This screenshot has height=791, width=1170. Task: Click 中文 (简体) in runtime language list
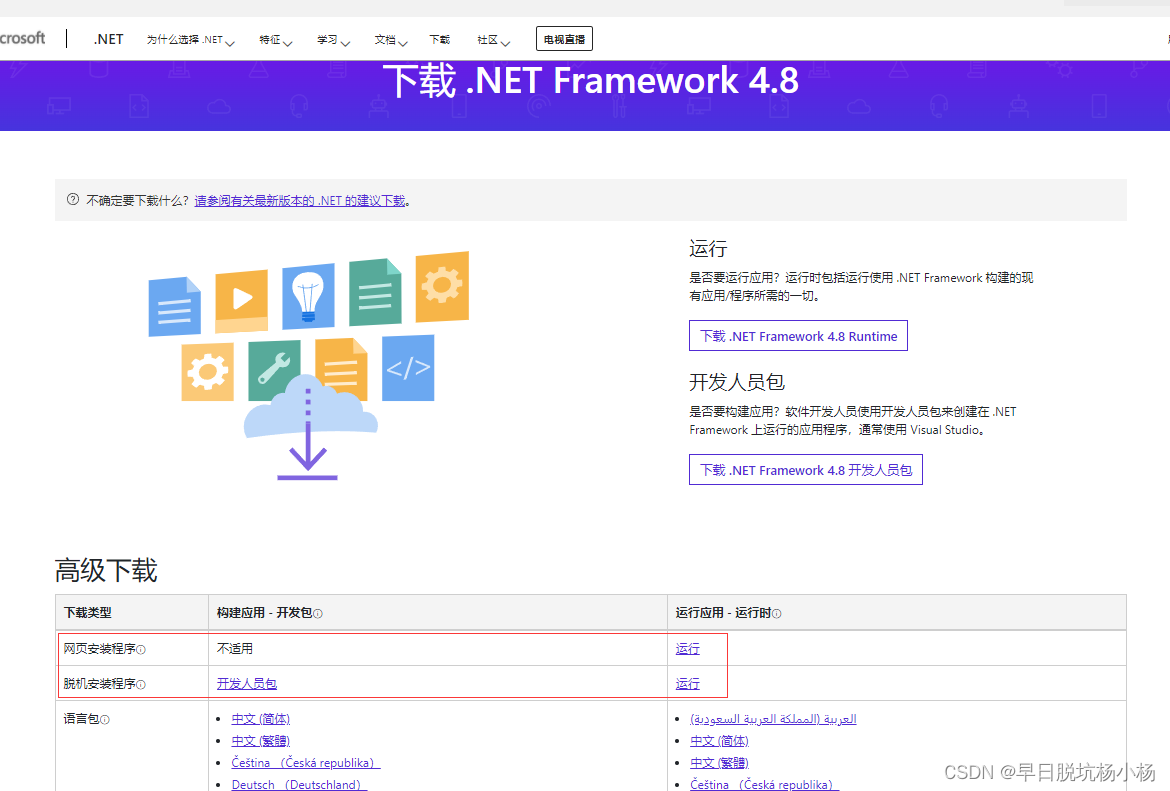pyautogui.click(x=719, y=741)
